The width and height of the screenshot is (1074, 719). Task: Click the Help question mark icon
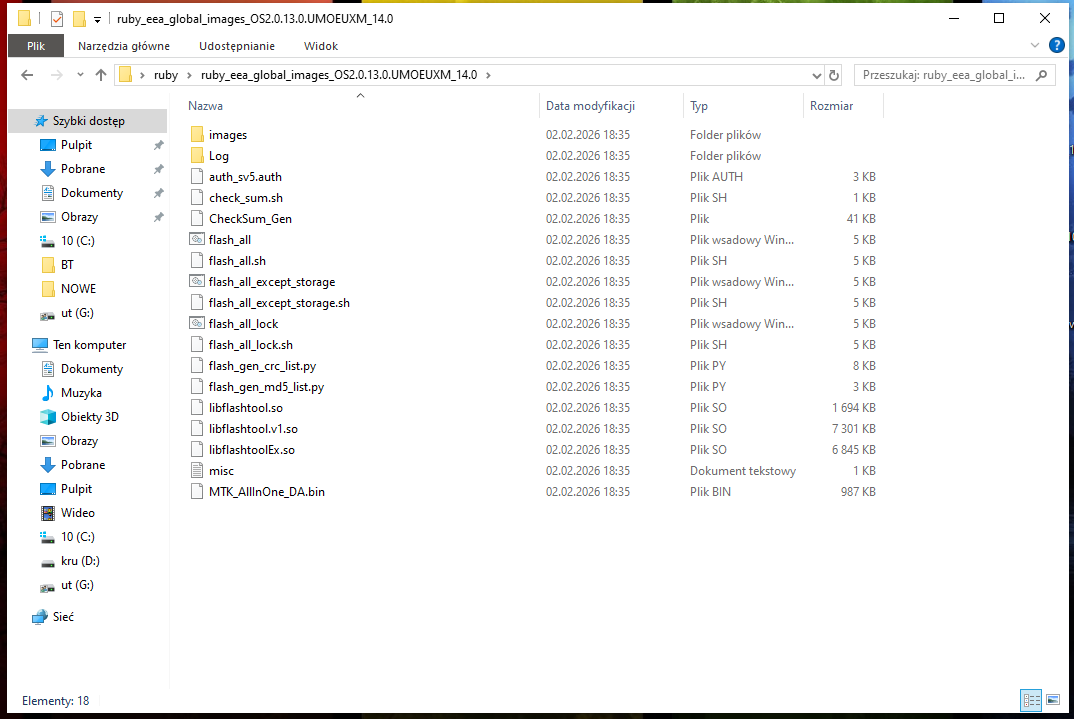(x=1056, y=45)
